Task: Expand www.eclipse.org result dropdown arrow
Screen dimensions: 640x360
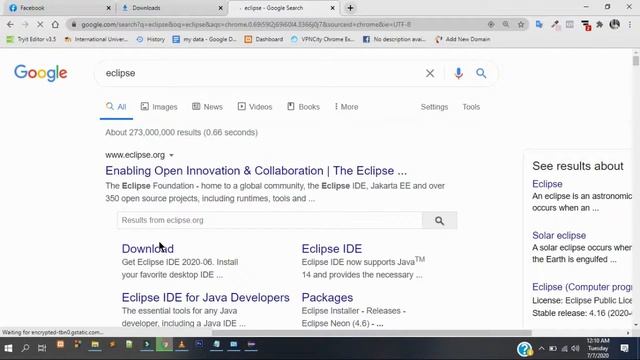Action: click(x=171, y=156)
